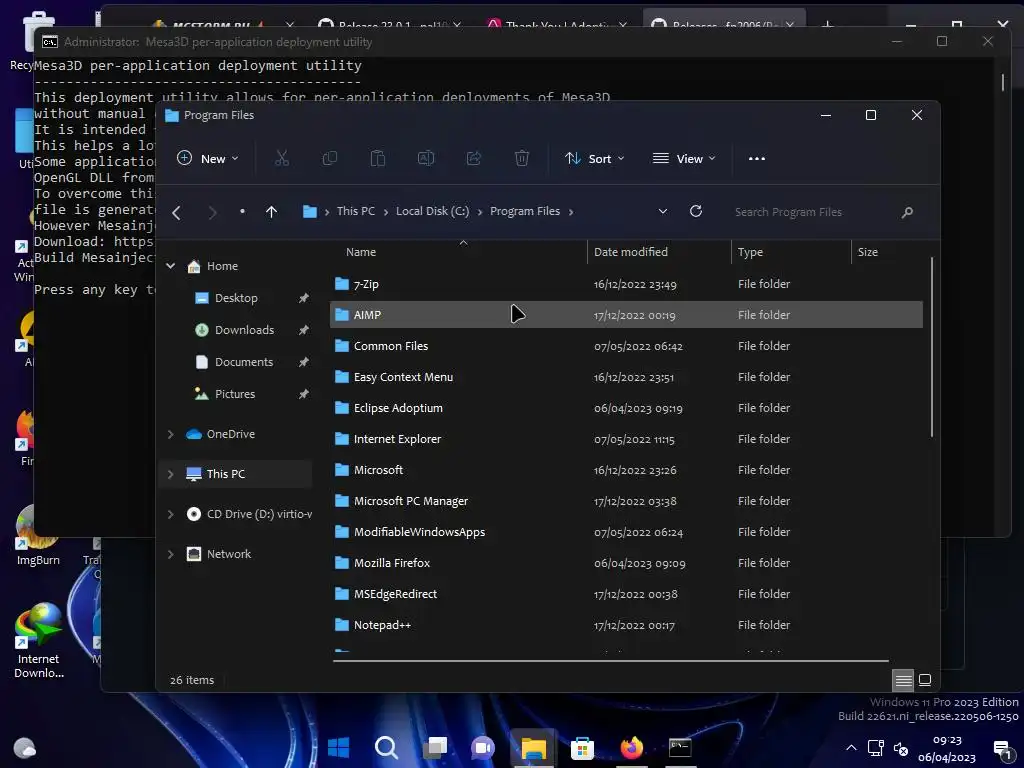Open the See more ellipsis menu
This screenshot has height=768, width=1024.
[x=756, y=159]
